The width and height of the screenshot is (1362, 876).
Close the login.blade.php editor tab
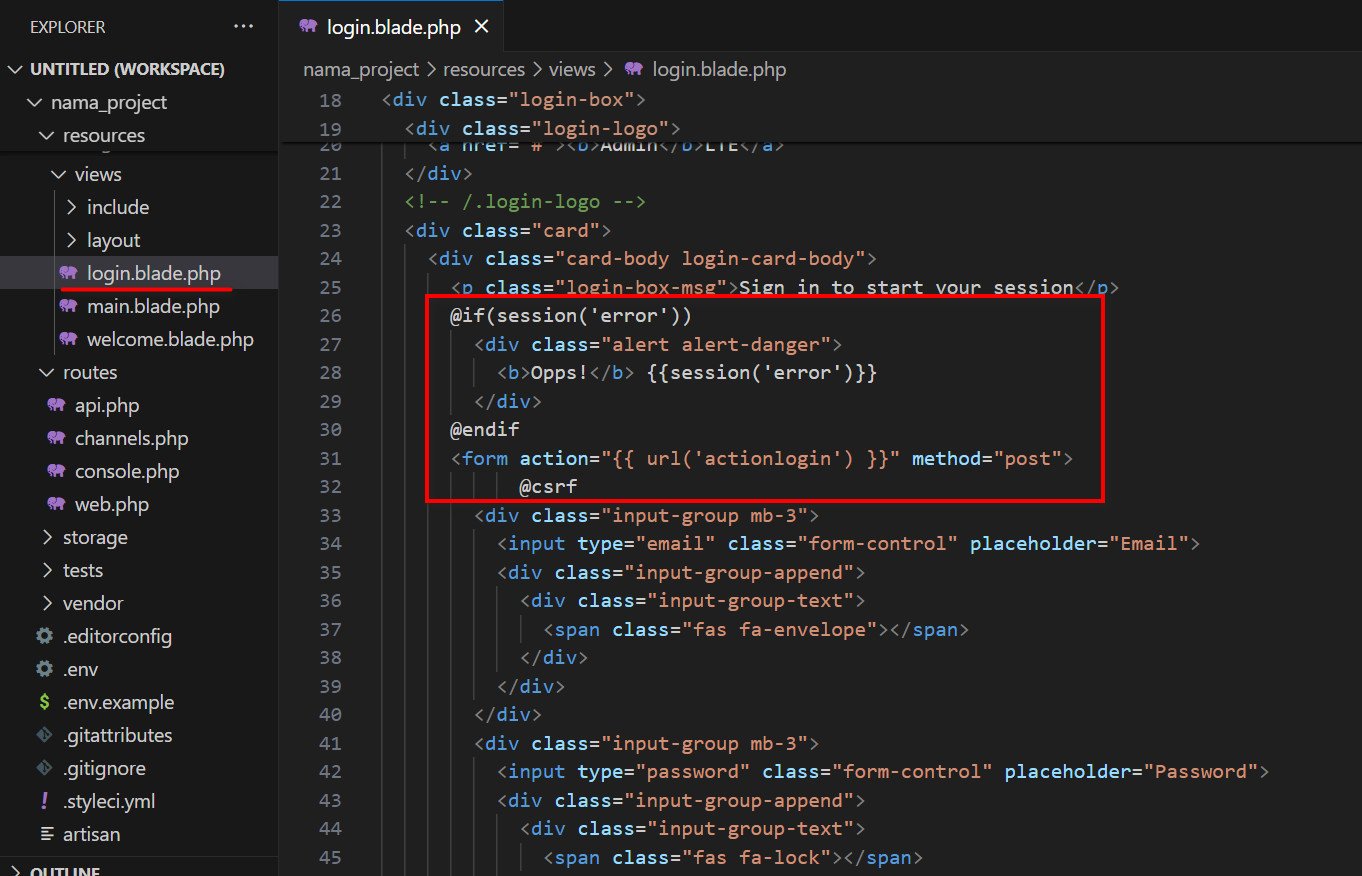point(481,27)
